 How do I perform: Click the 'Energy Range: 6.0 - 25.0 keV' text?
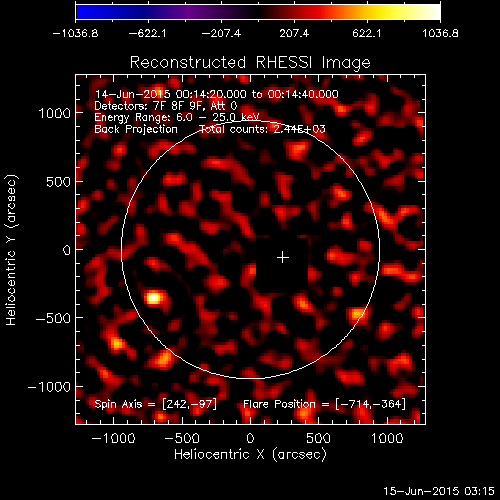point(177,117)
